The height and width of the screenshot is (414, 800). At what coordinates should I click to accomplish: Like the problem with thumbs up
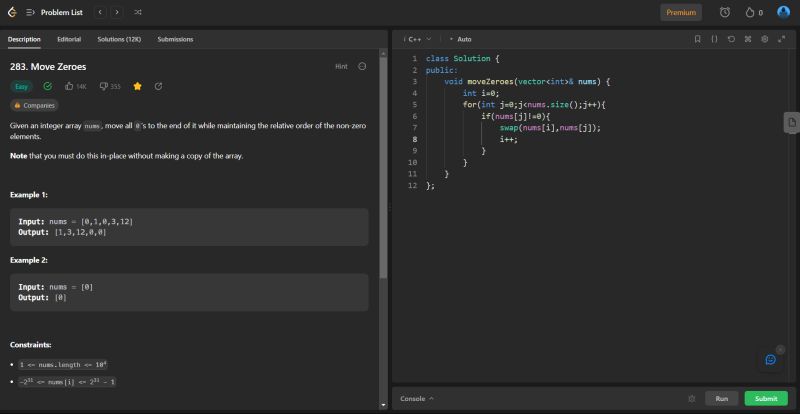pos(76,87)
